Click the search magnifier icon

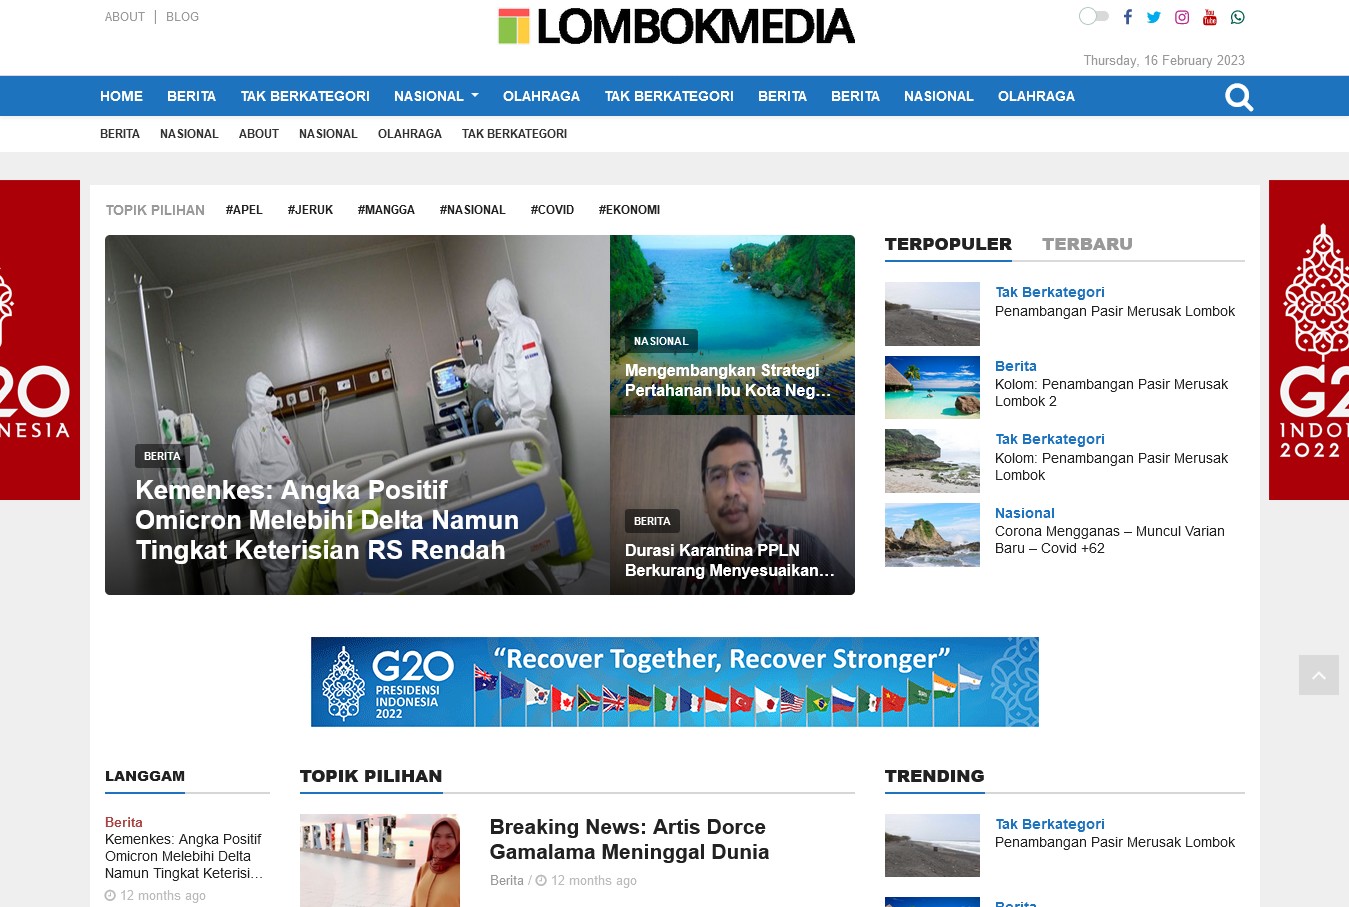click(1239, 97)
